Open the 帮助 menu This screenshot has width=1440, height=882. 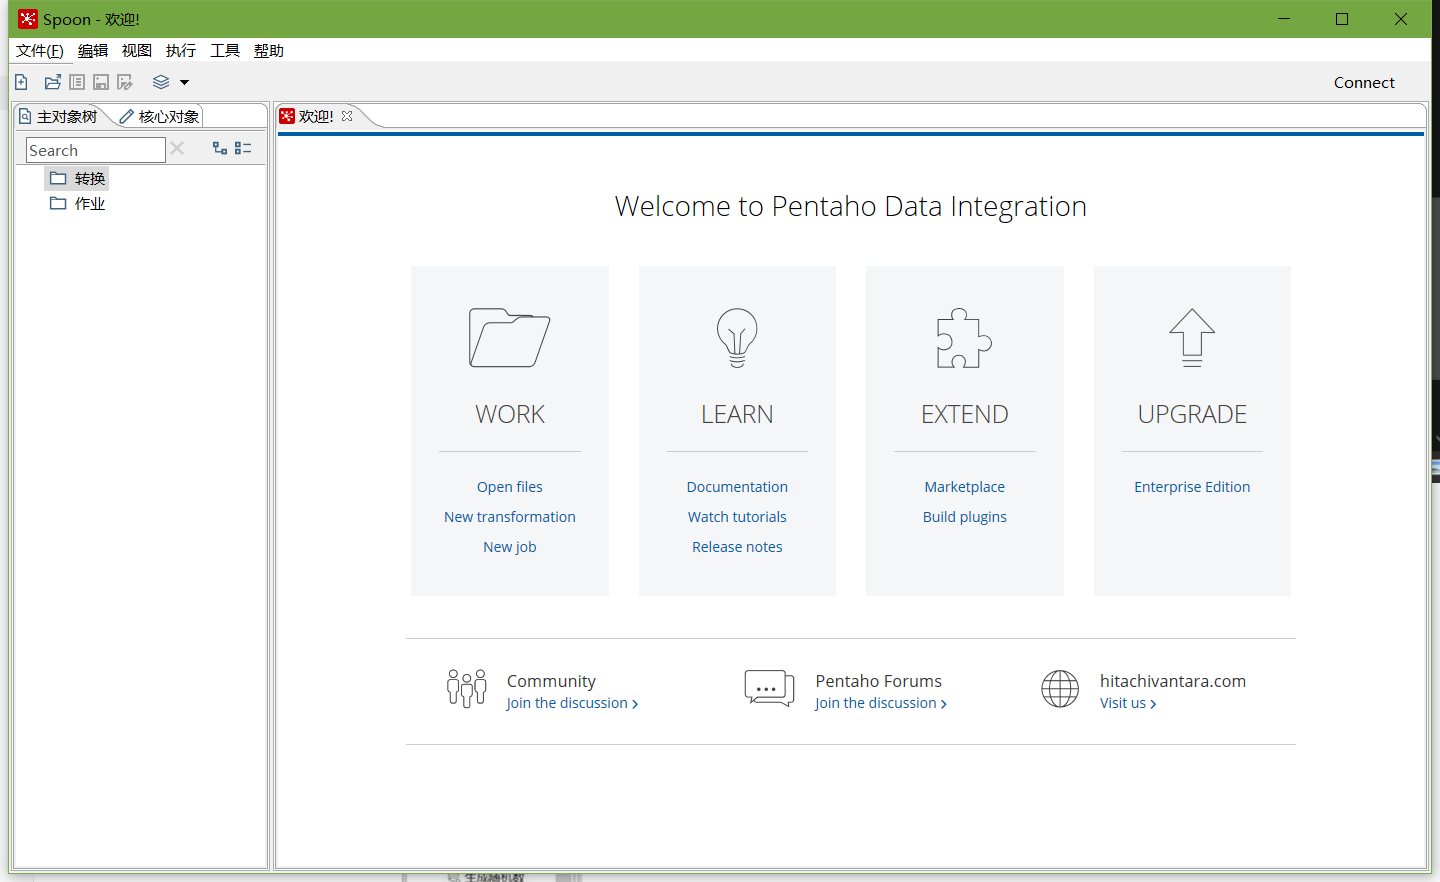point(269,51)
